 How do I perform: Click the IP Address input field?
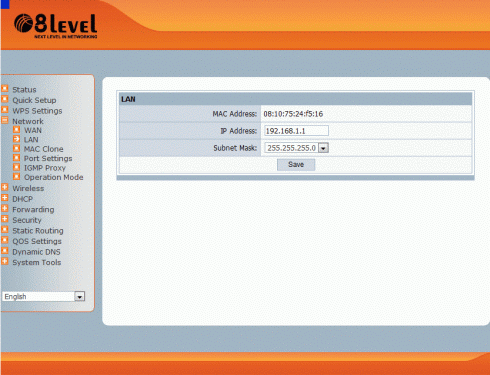click(296, 131)
